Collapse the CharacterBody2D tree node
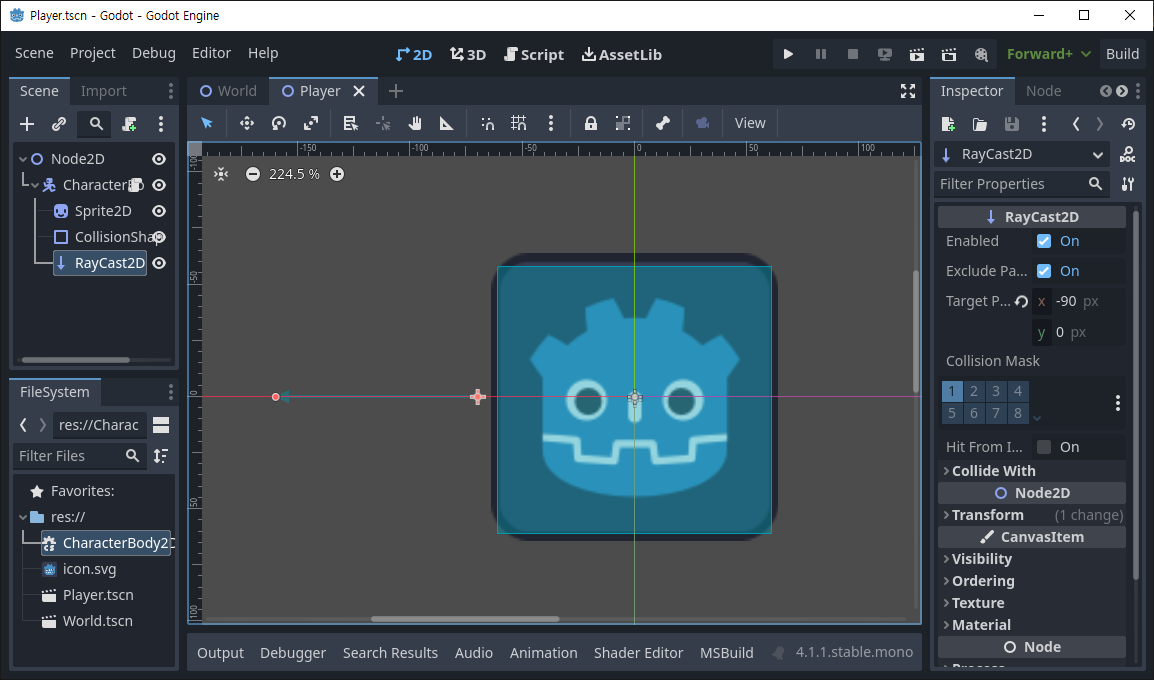Image resolution: width=1154 pixels, height=680 pixels. pyautogui.click(x=35, y=185)
